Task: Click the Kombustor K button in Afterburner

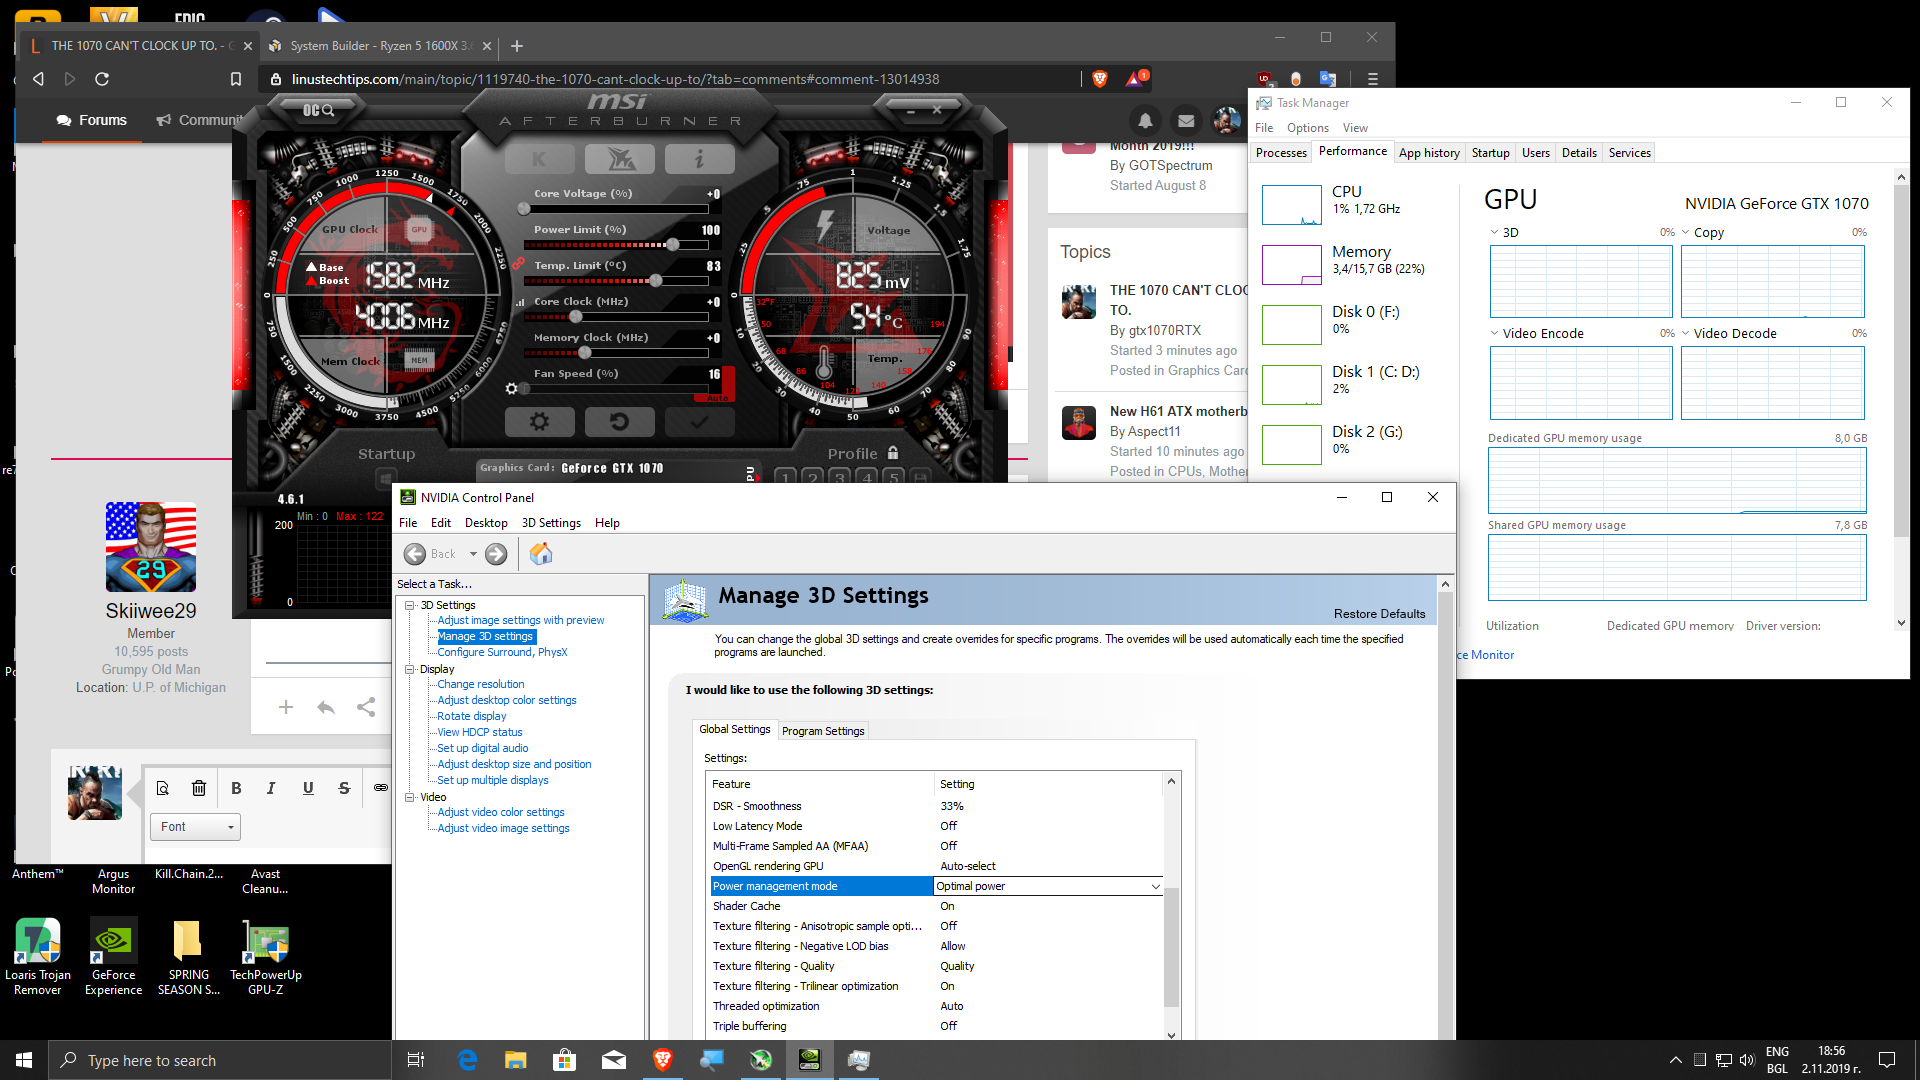Action: (x=539, y=158)
